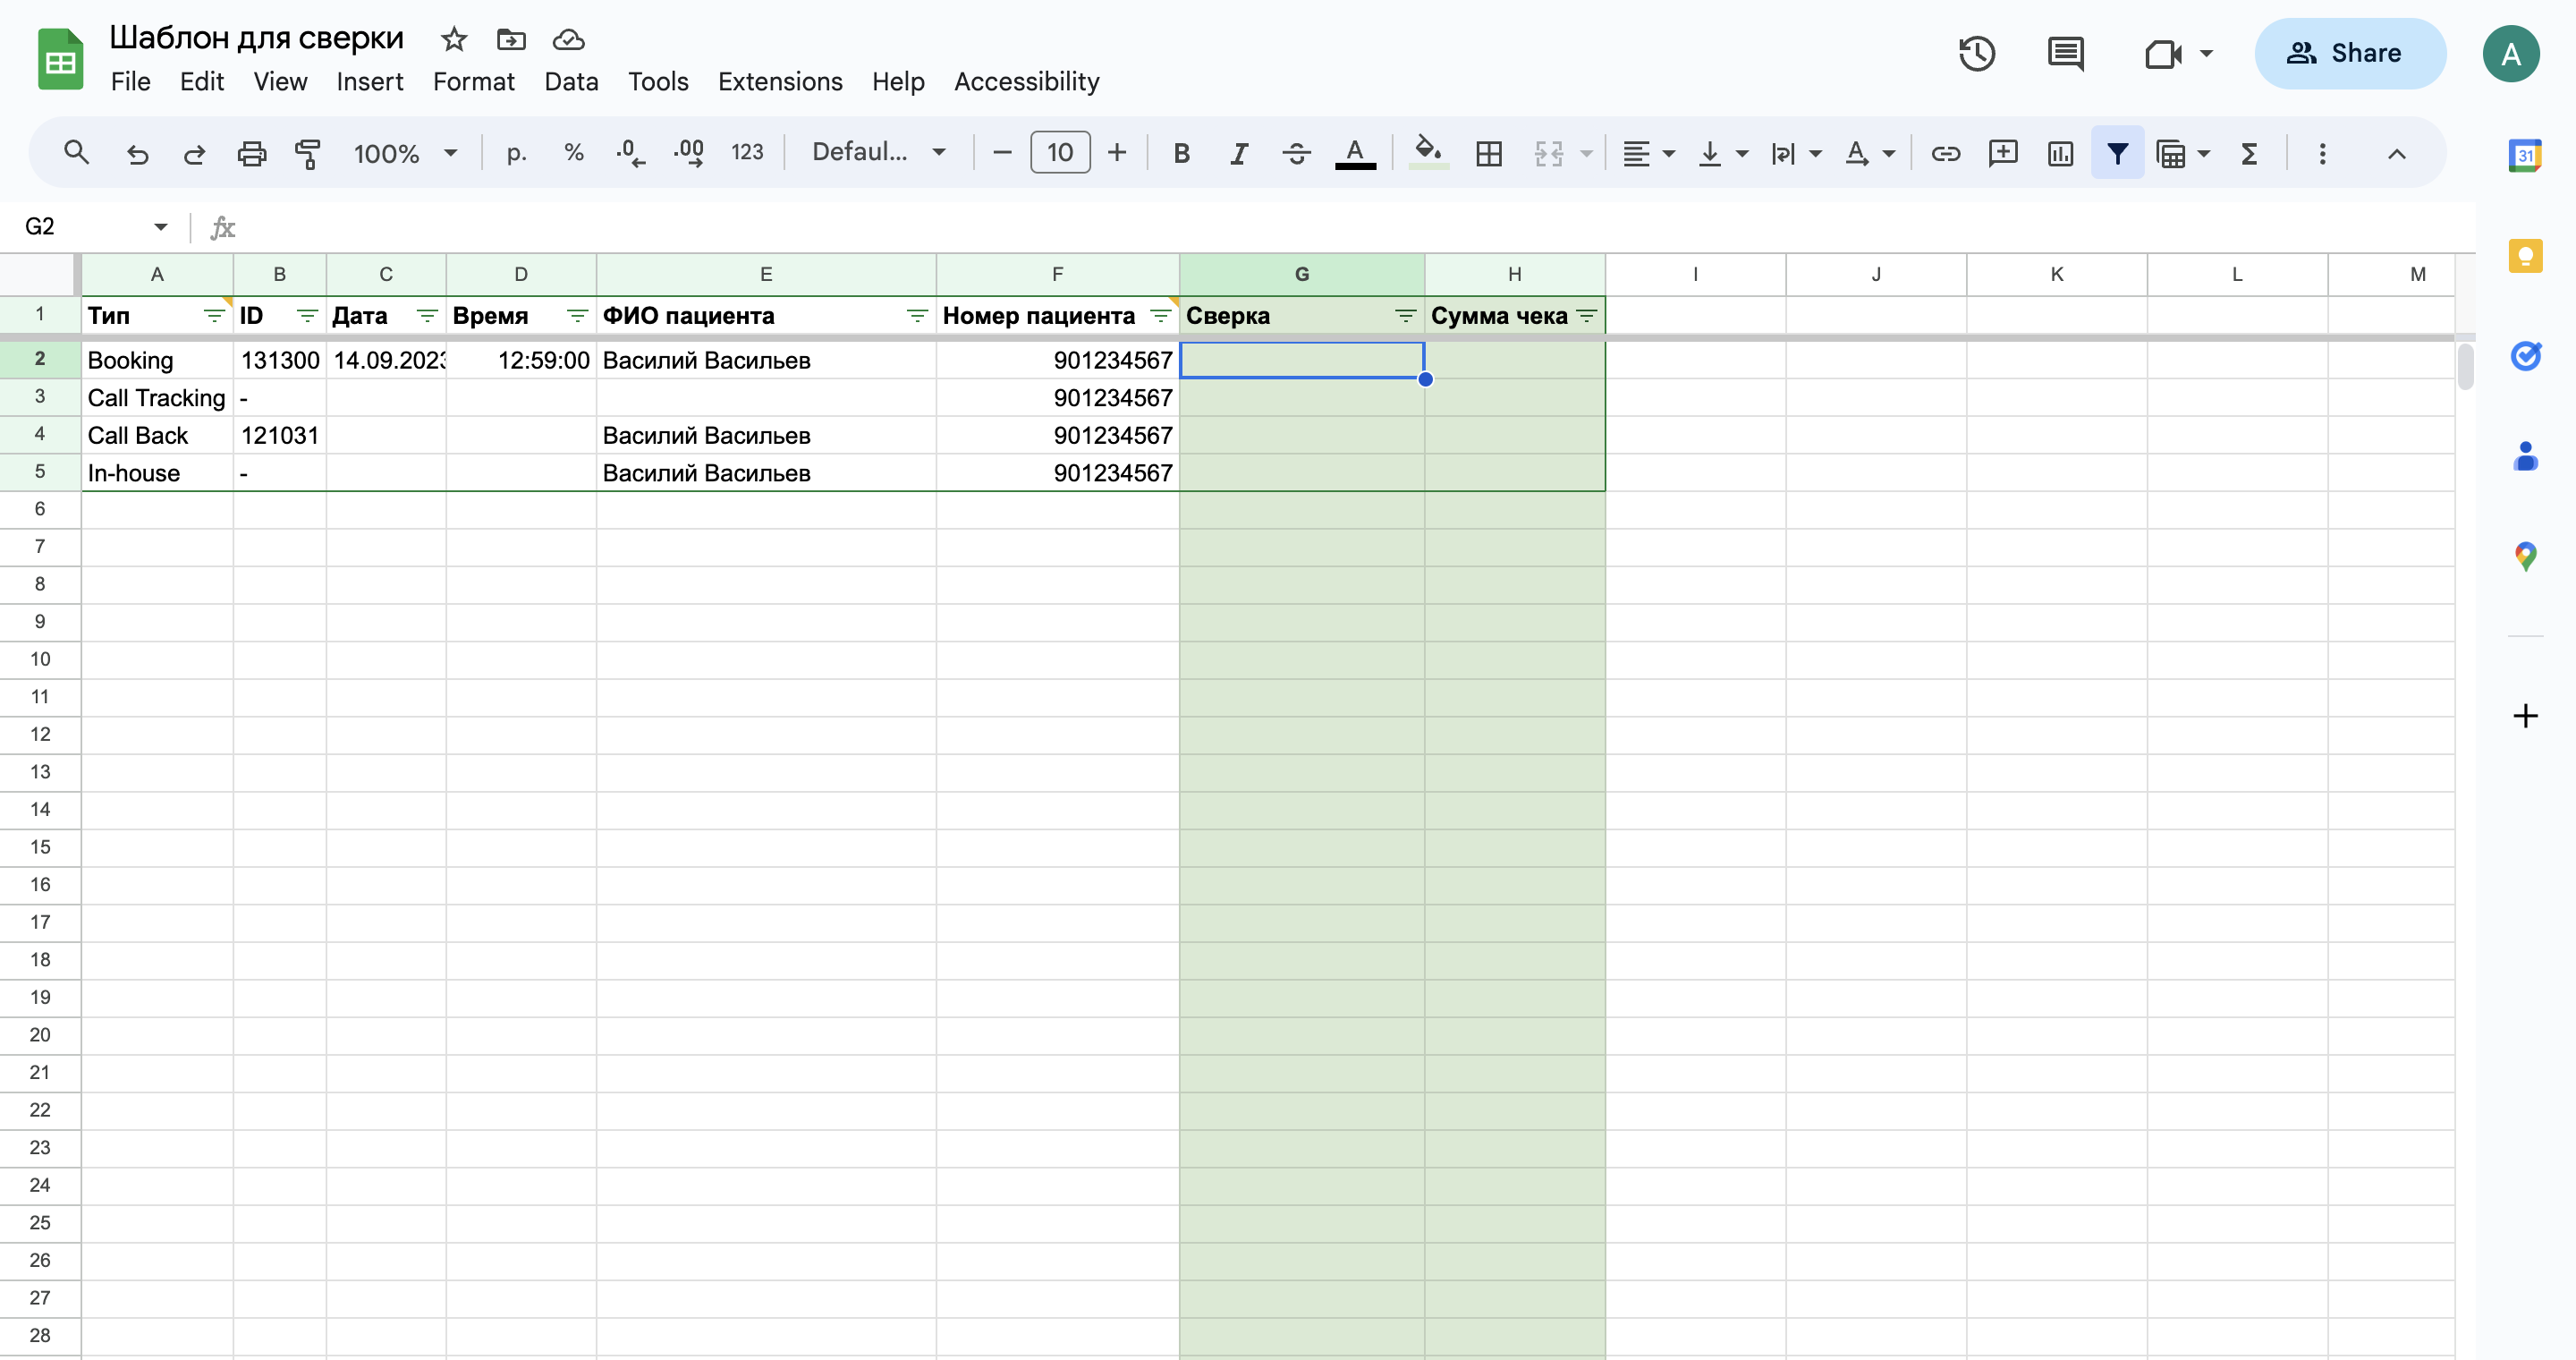This screenshot has width=2576, height=1360.
Task: Expand the Default font dropdown
Action: pyautogui.click(x=878, y=153)
